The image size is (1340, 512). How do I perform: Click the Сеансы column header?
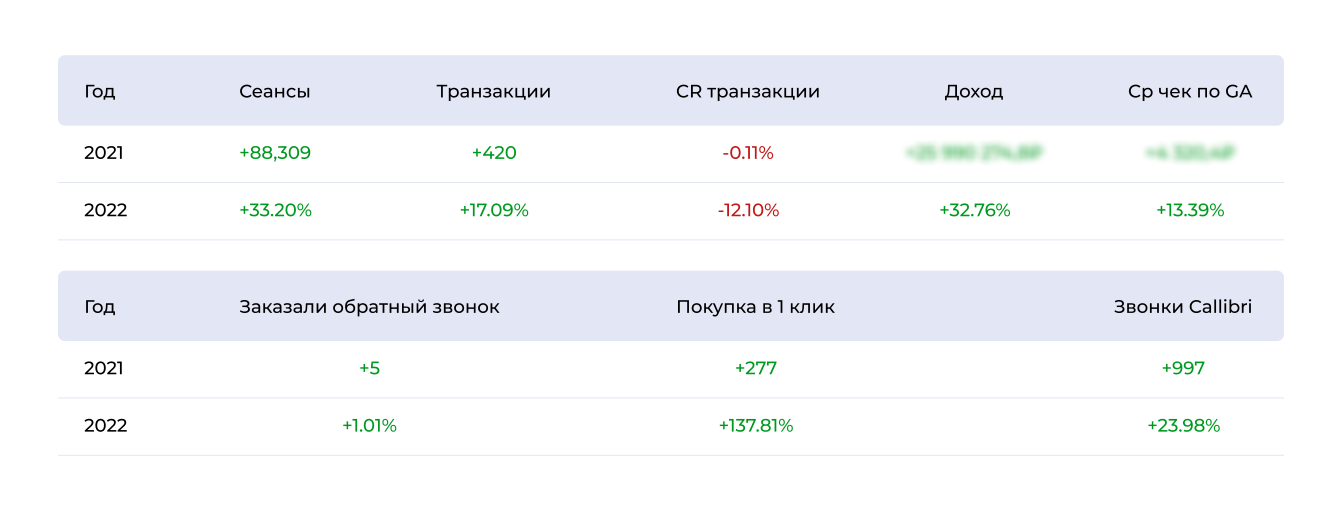[275, 91]
